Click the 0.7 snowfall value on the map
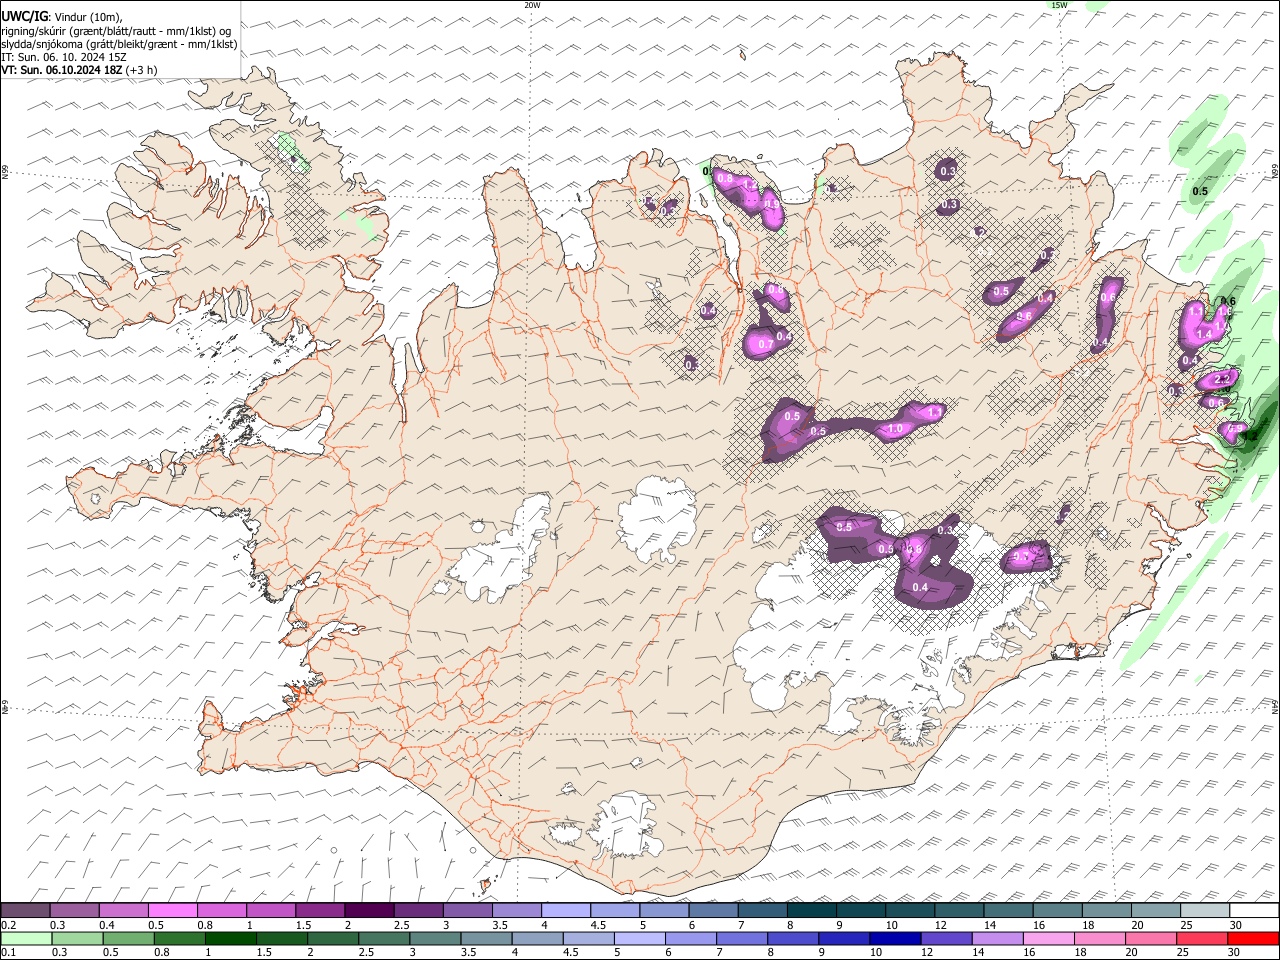Screen dimensions: 1280x960 point(766,344)
